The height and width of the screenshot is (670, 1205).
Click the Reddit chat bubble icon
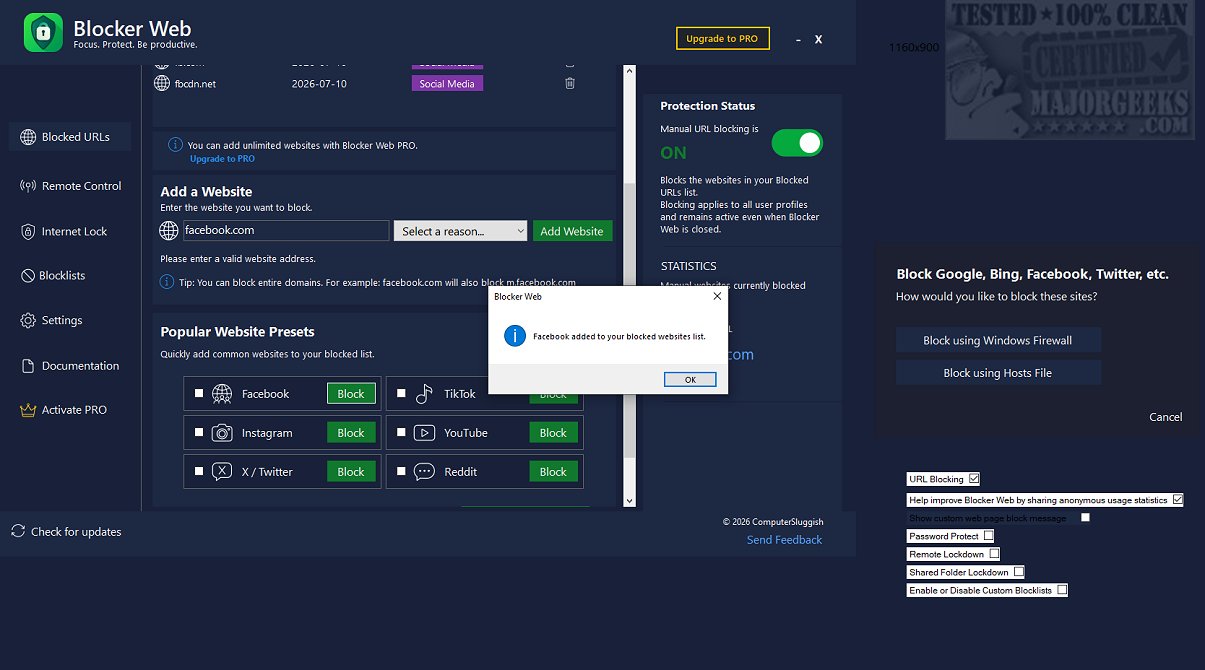tap(425, 472)
